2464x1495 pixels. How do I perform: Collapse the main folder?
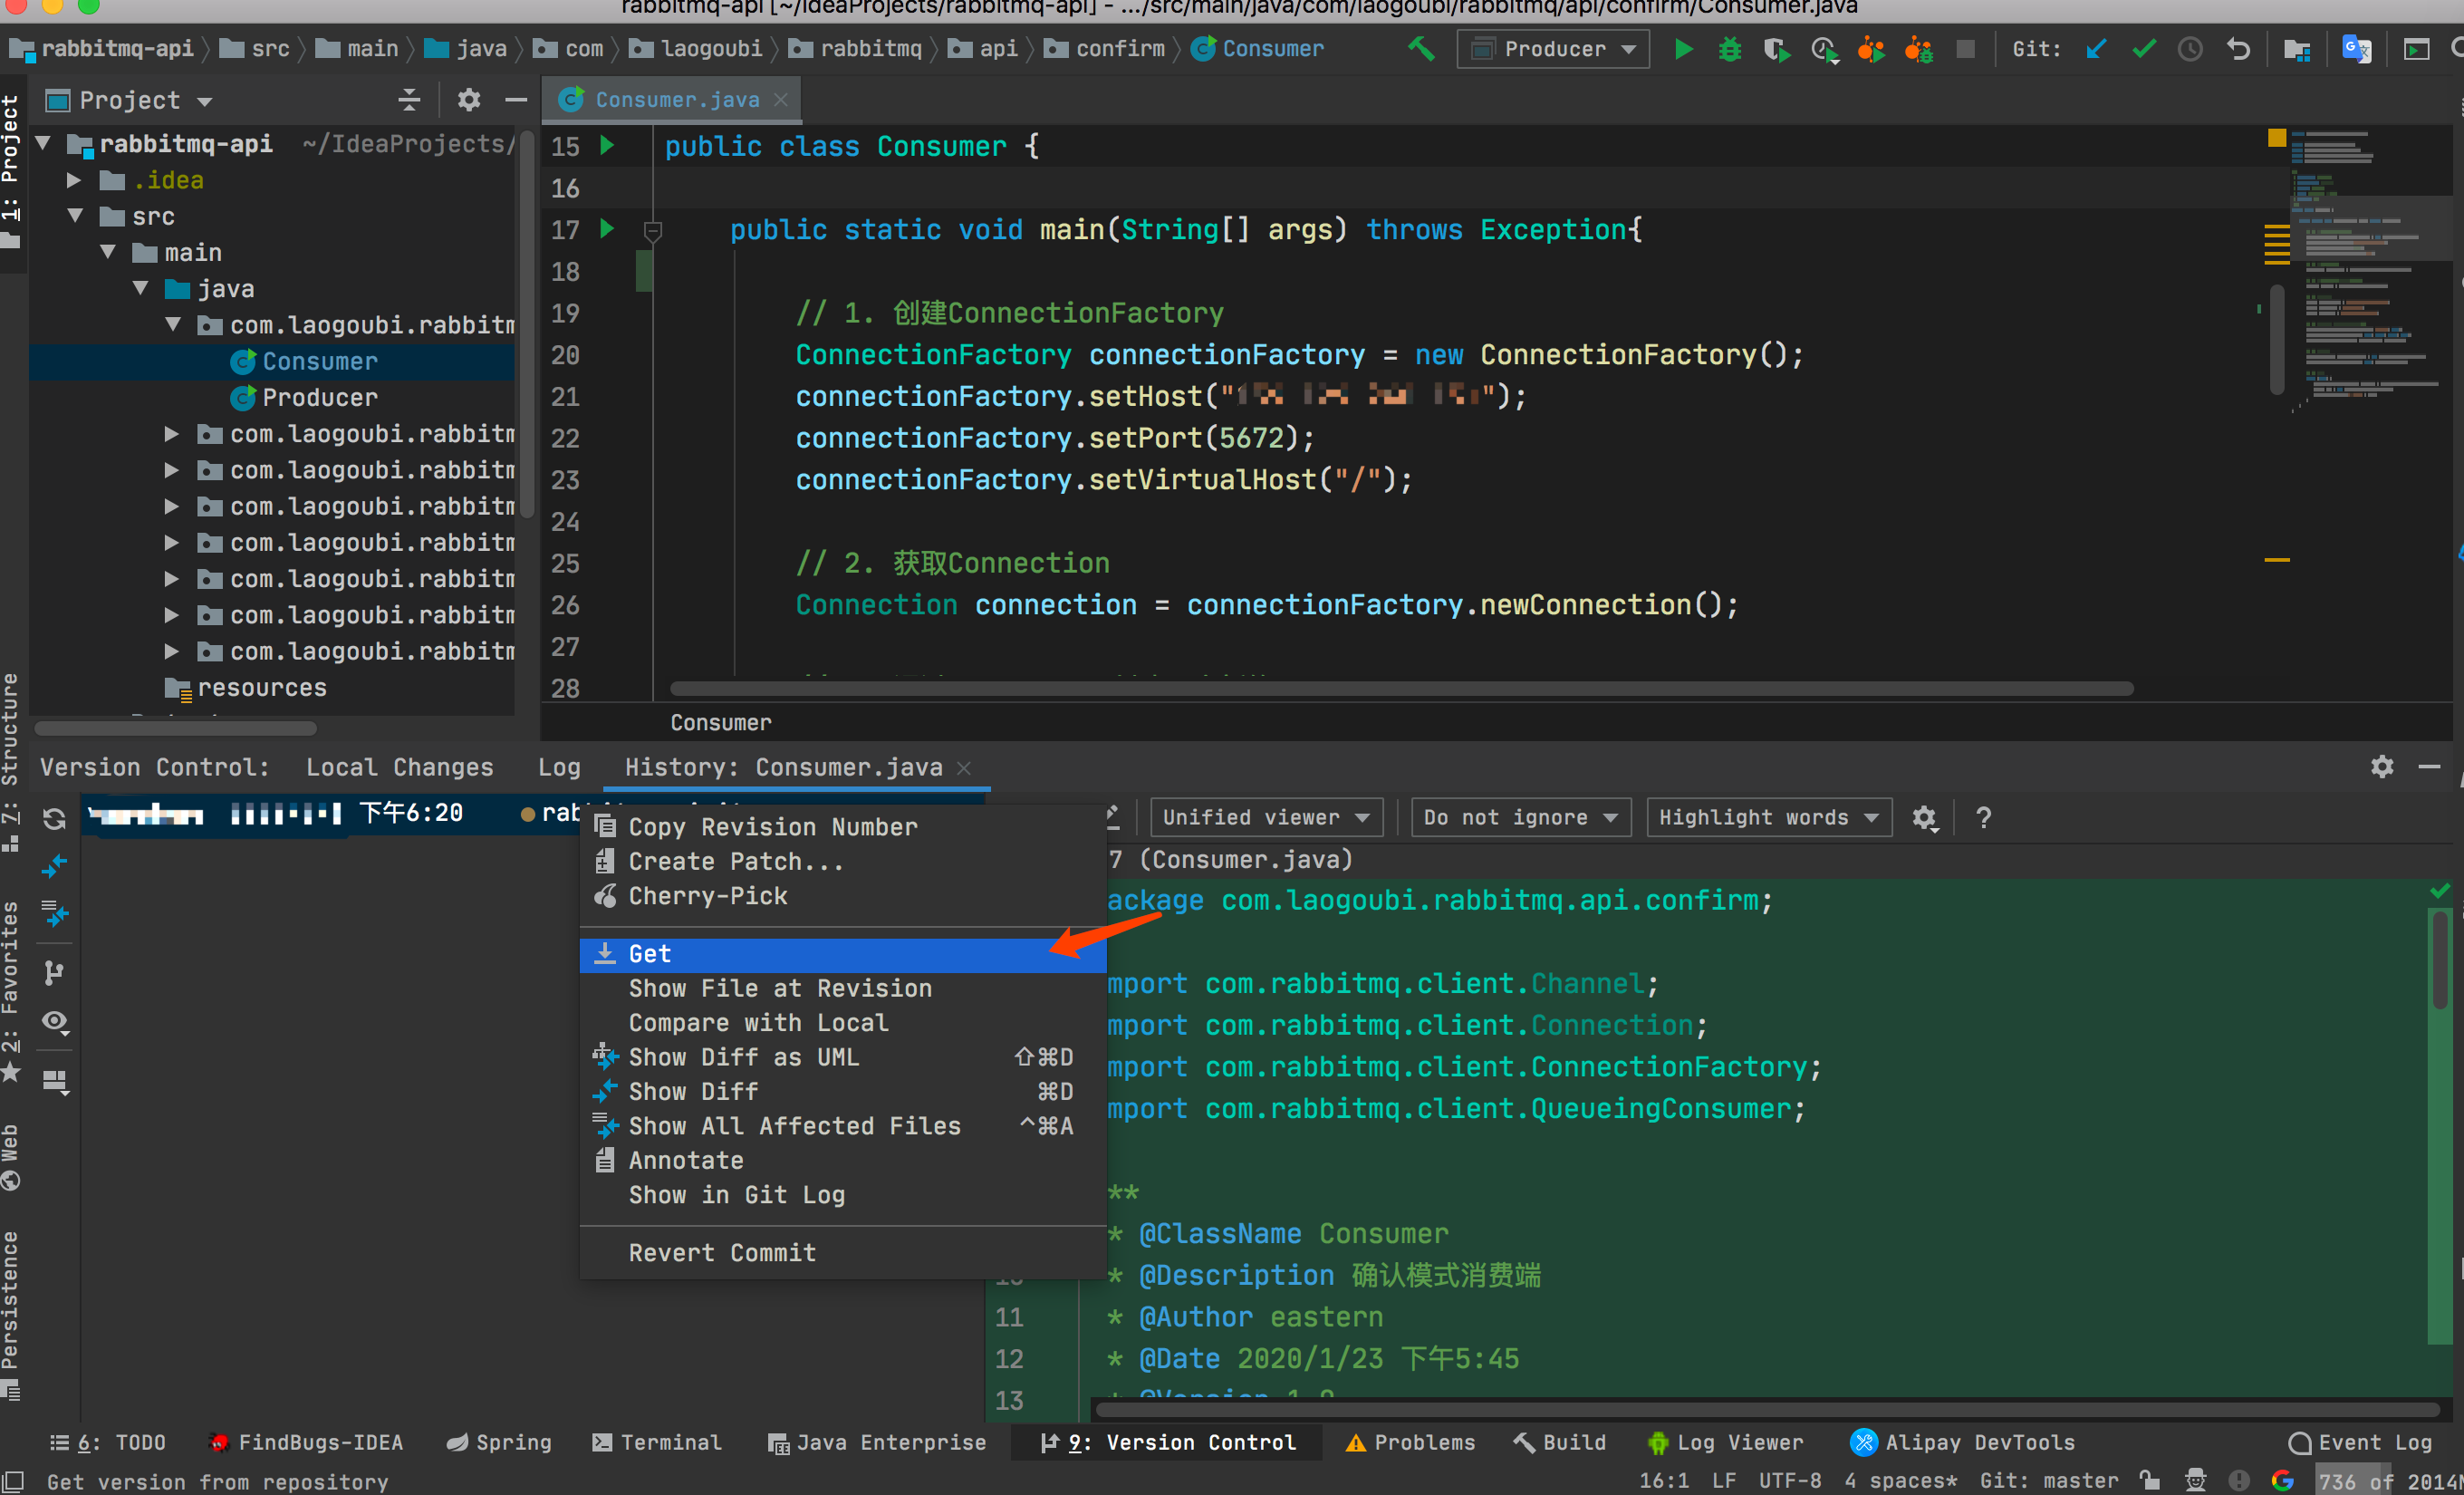[x=108, y=252]
